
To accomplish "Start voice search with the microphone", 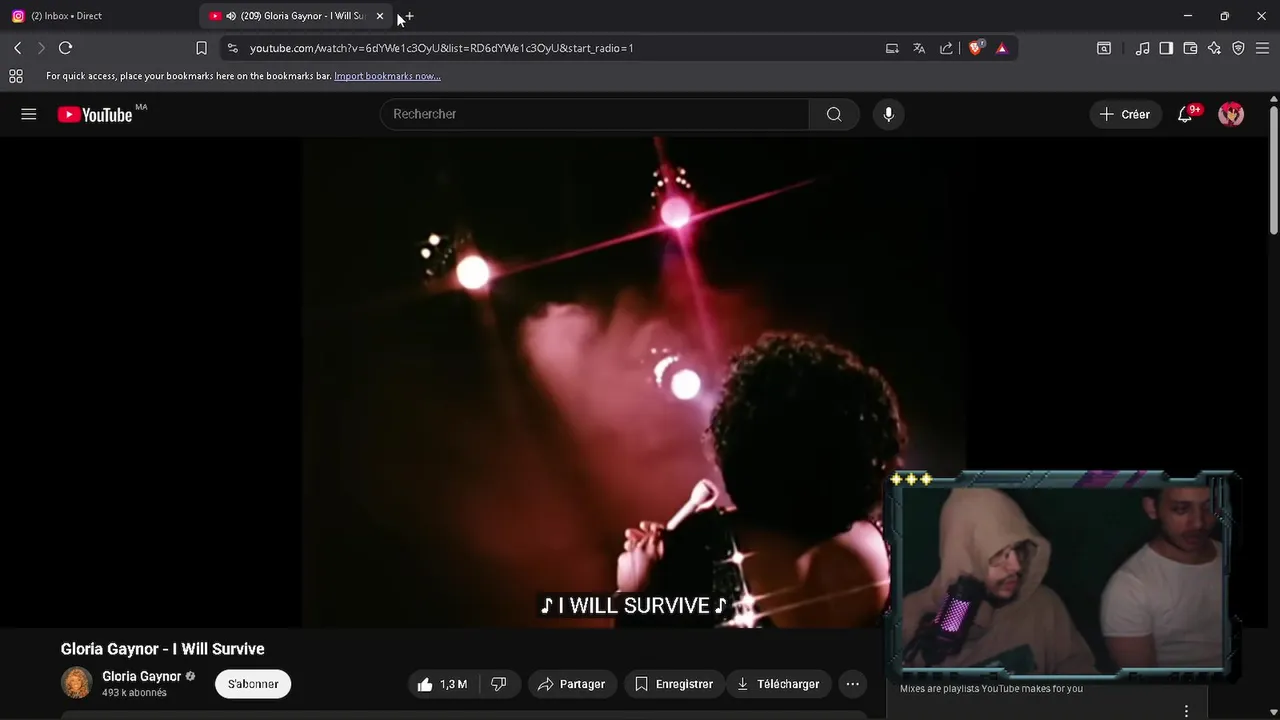I will [x=888, y=114].
